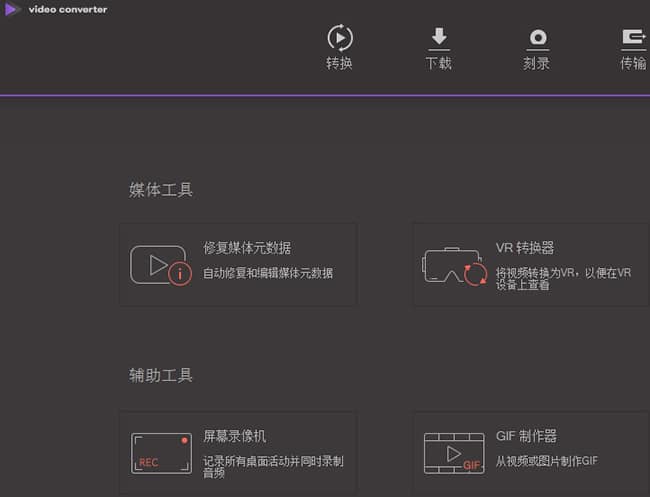Click the 自动修复和编辑媒体元数据 description

(x=268, y=273)
